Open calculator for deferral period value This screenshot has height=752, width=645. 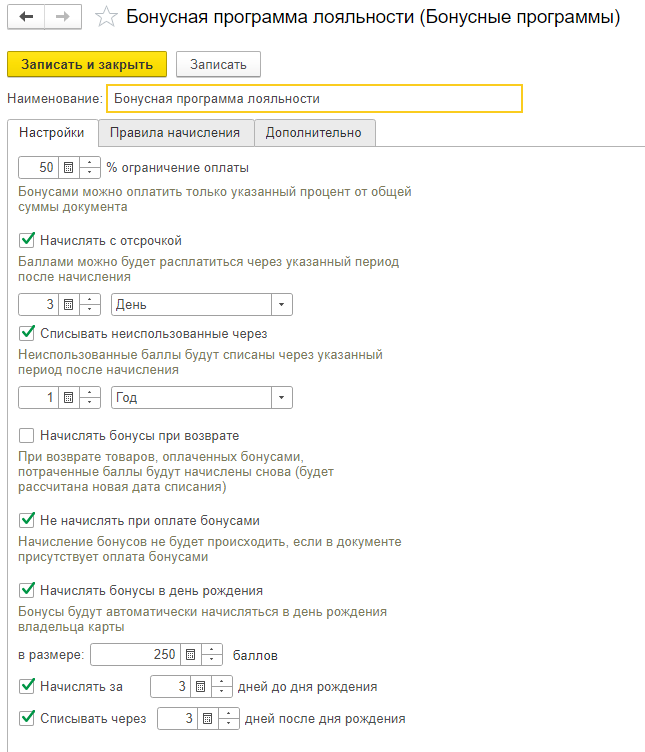pos(69,305)
